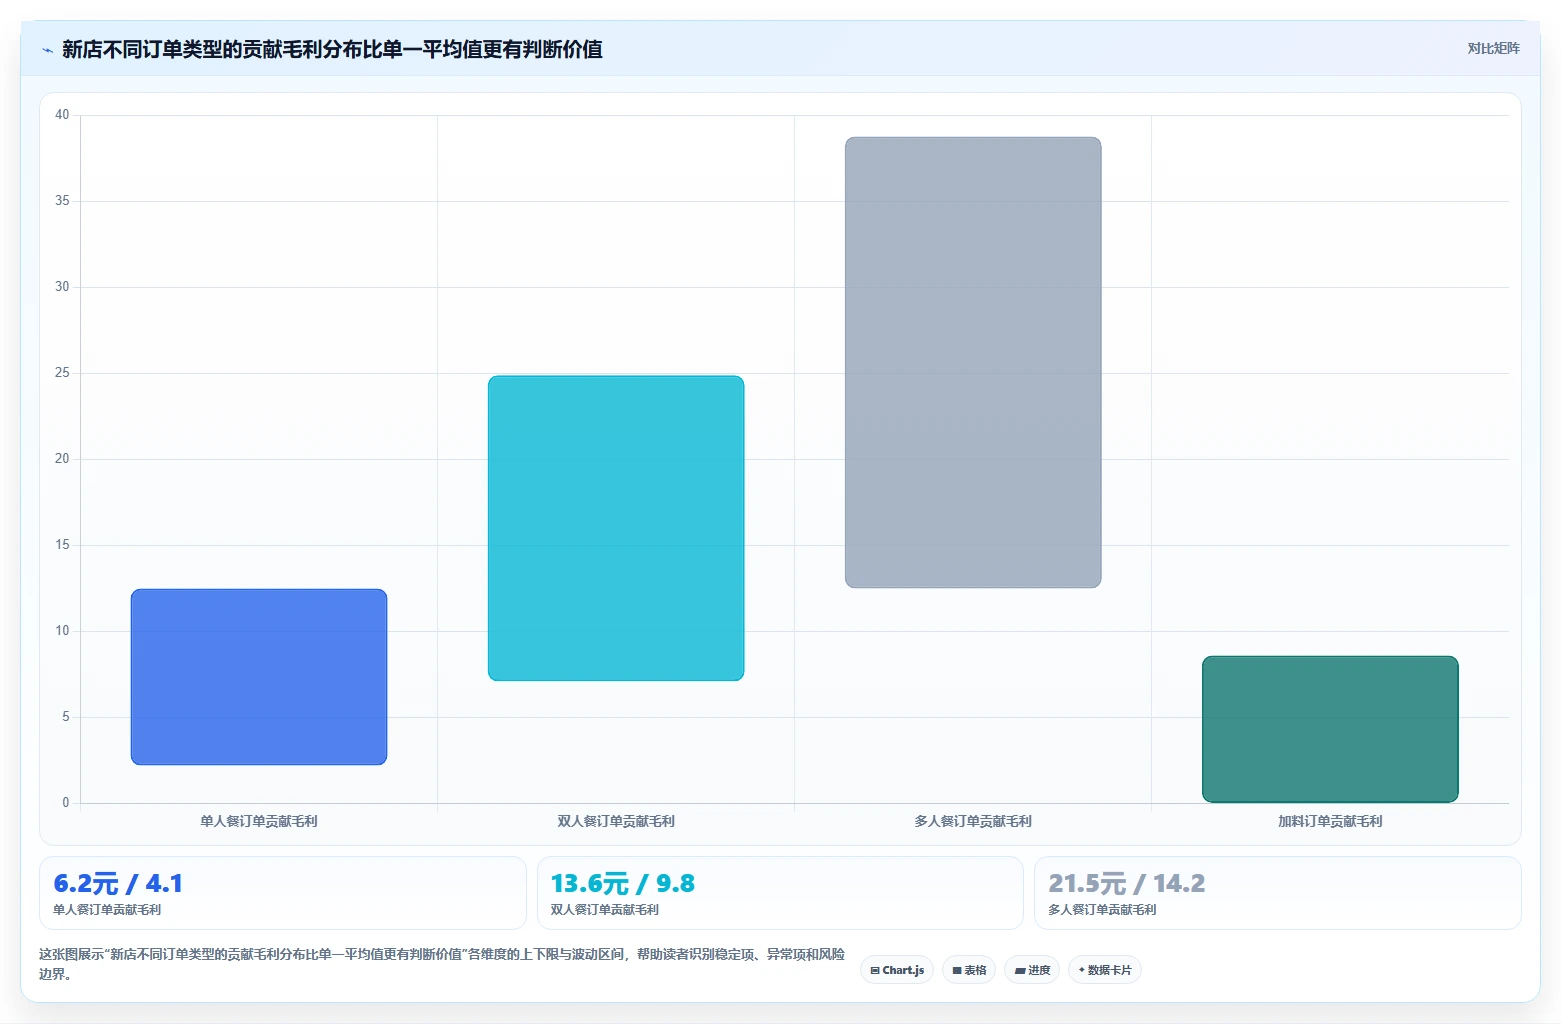Click the 数据卡片 tag
Image resolution: width=1561 pixels, height=1024 pixels.
pyautogui.click(x=1105, y=970)
